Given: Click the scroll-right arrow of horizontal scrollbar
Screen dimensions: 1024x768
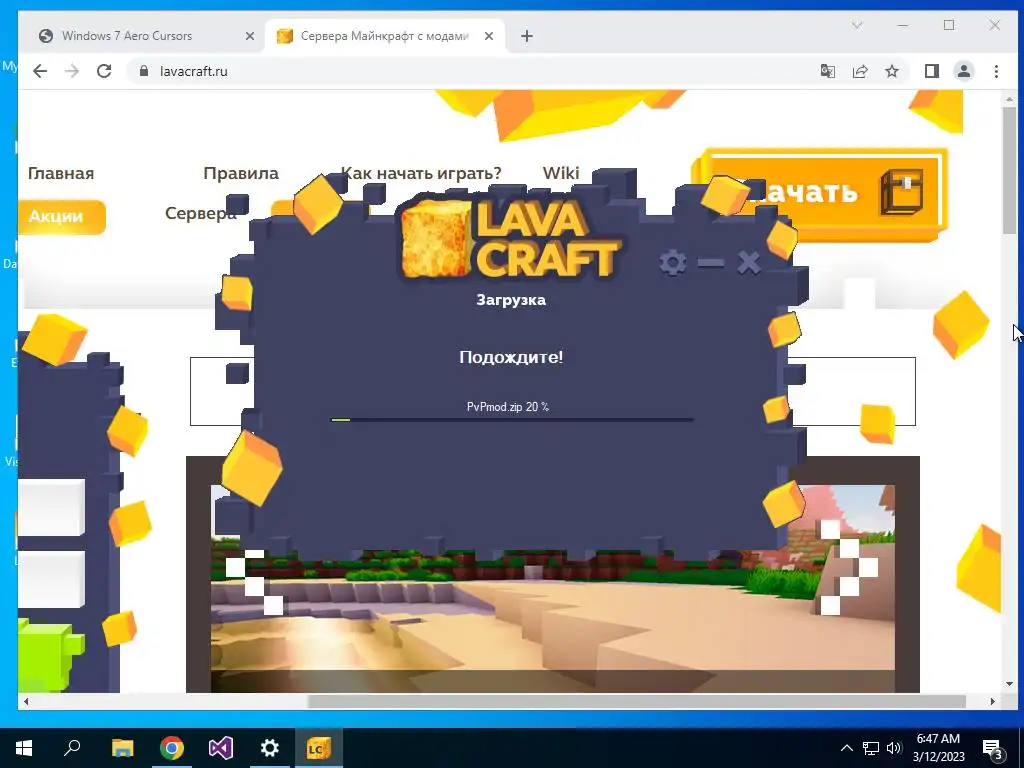Looking at the screenshot, I should click(x=992, y=701).
